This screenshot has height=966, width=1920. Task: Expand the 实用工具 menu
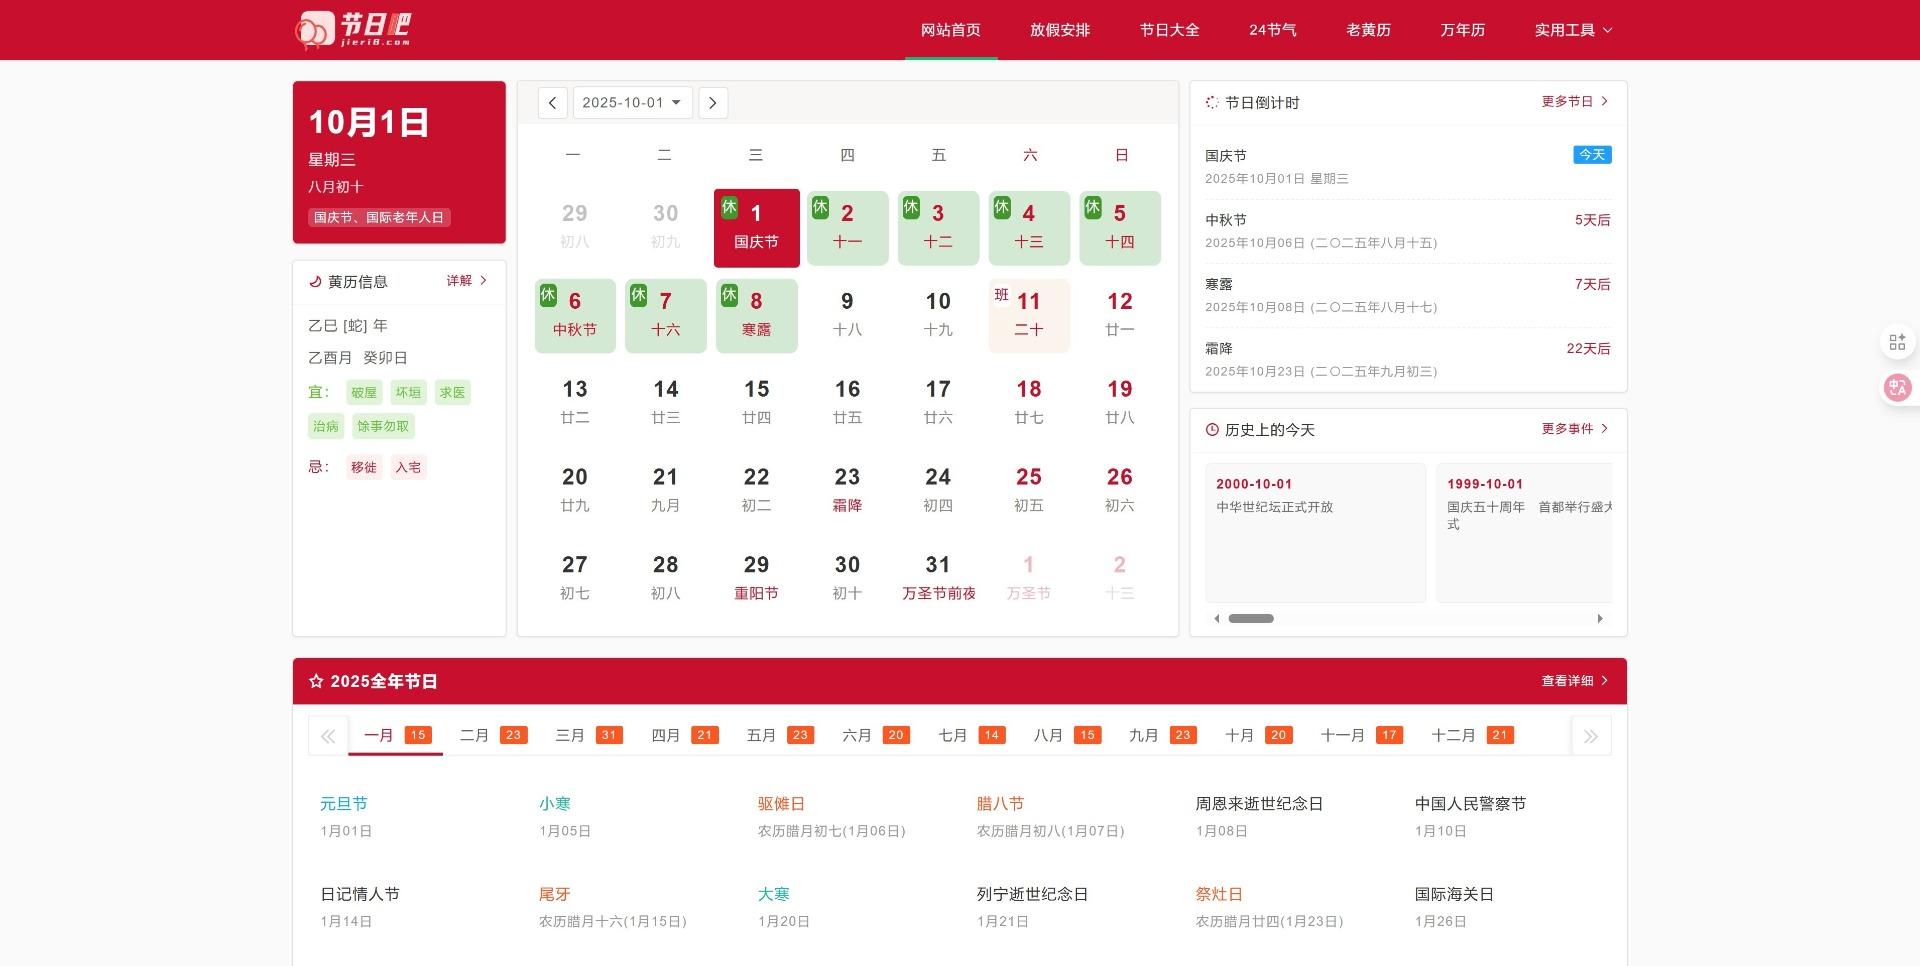pyautogui.click(x=1573, y=30)
